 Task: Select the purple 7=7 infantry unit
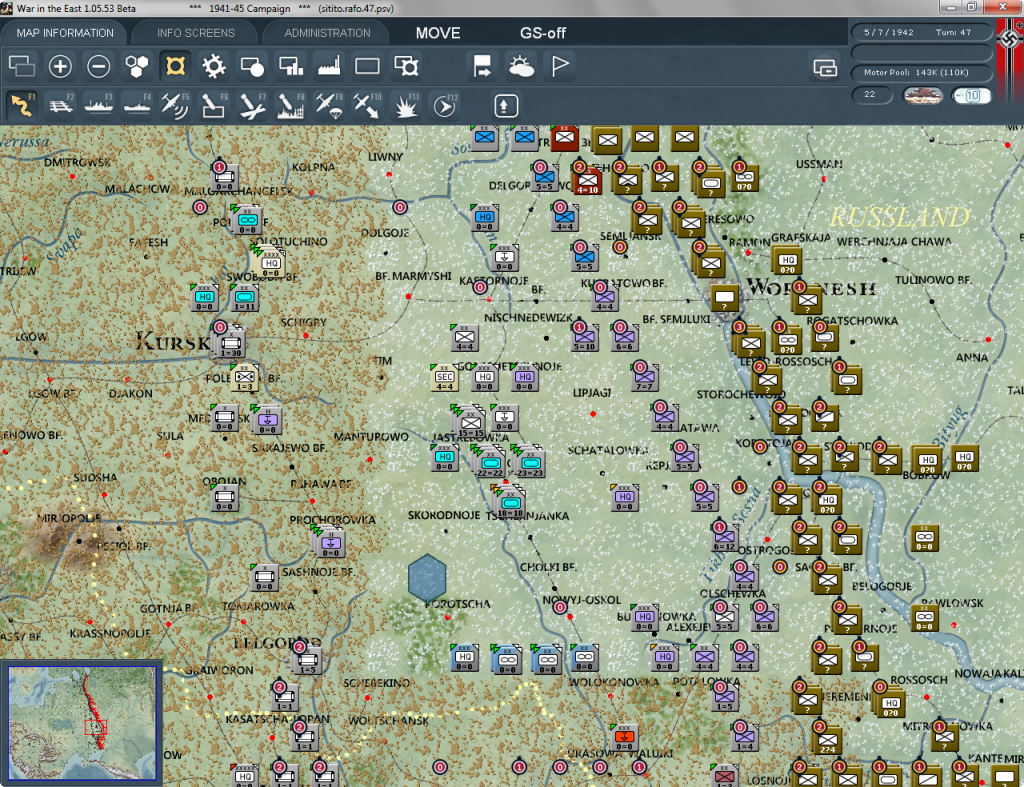[x=645, y=377]
